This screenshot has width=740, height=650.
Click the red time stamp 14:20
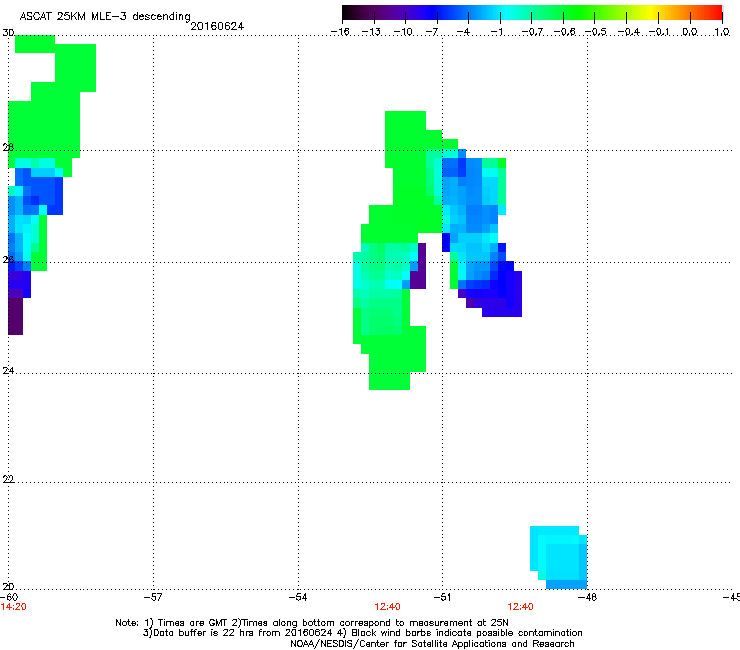coord(14,607)
